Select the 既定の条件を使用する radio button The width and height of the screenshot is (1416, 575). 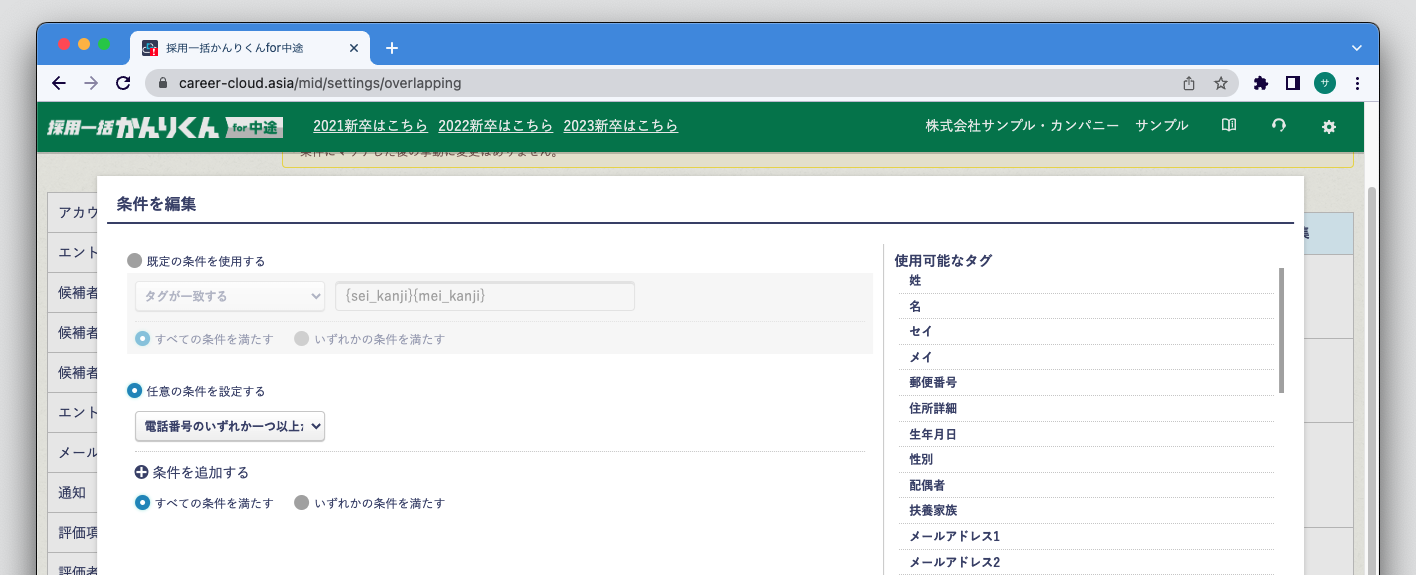pos(135,261)
